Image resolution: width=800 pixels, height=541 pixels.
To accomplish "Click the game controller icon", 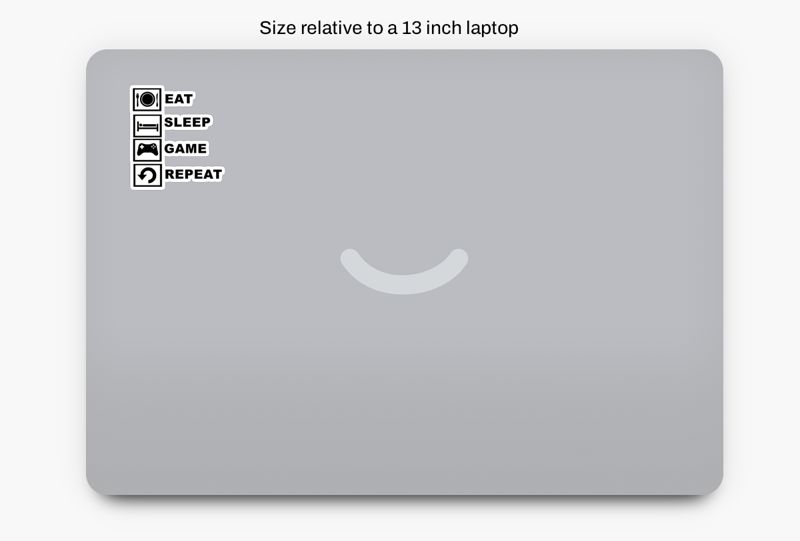I will point(147,150).
